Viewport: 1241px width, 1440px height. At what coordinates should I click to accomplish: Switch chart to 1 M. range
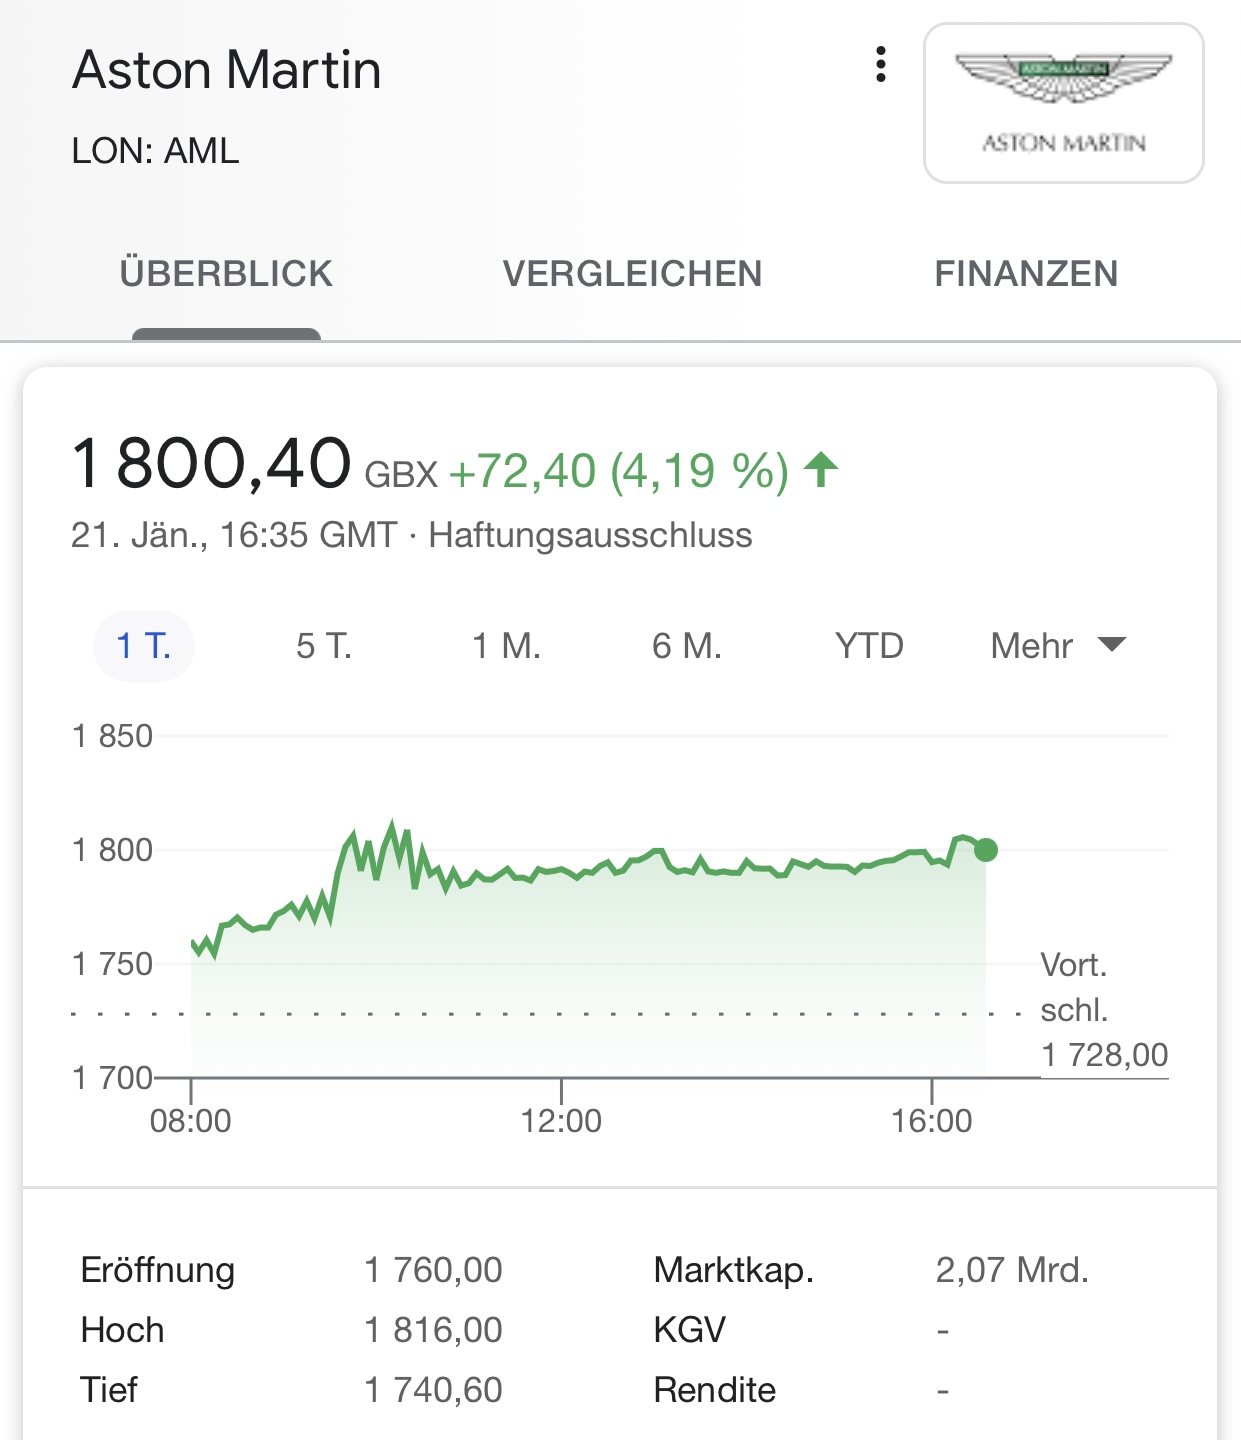(506, 646)
